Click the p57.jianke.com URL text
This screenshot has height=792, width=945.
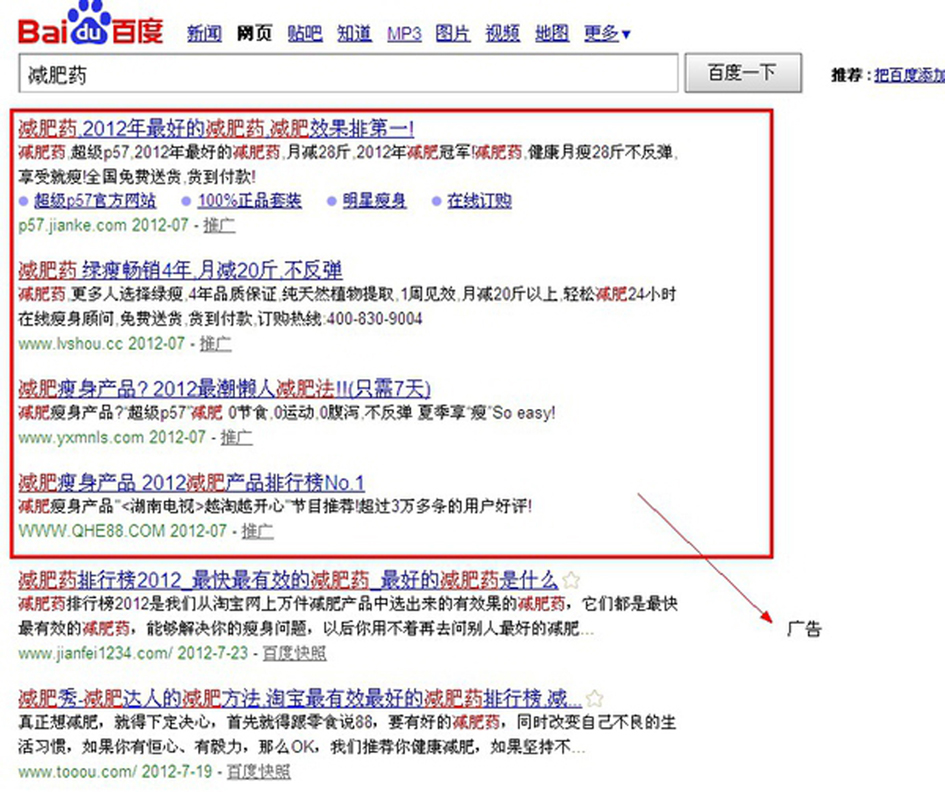pos(72,225)
